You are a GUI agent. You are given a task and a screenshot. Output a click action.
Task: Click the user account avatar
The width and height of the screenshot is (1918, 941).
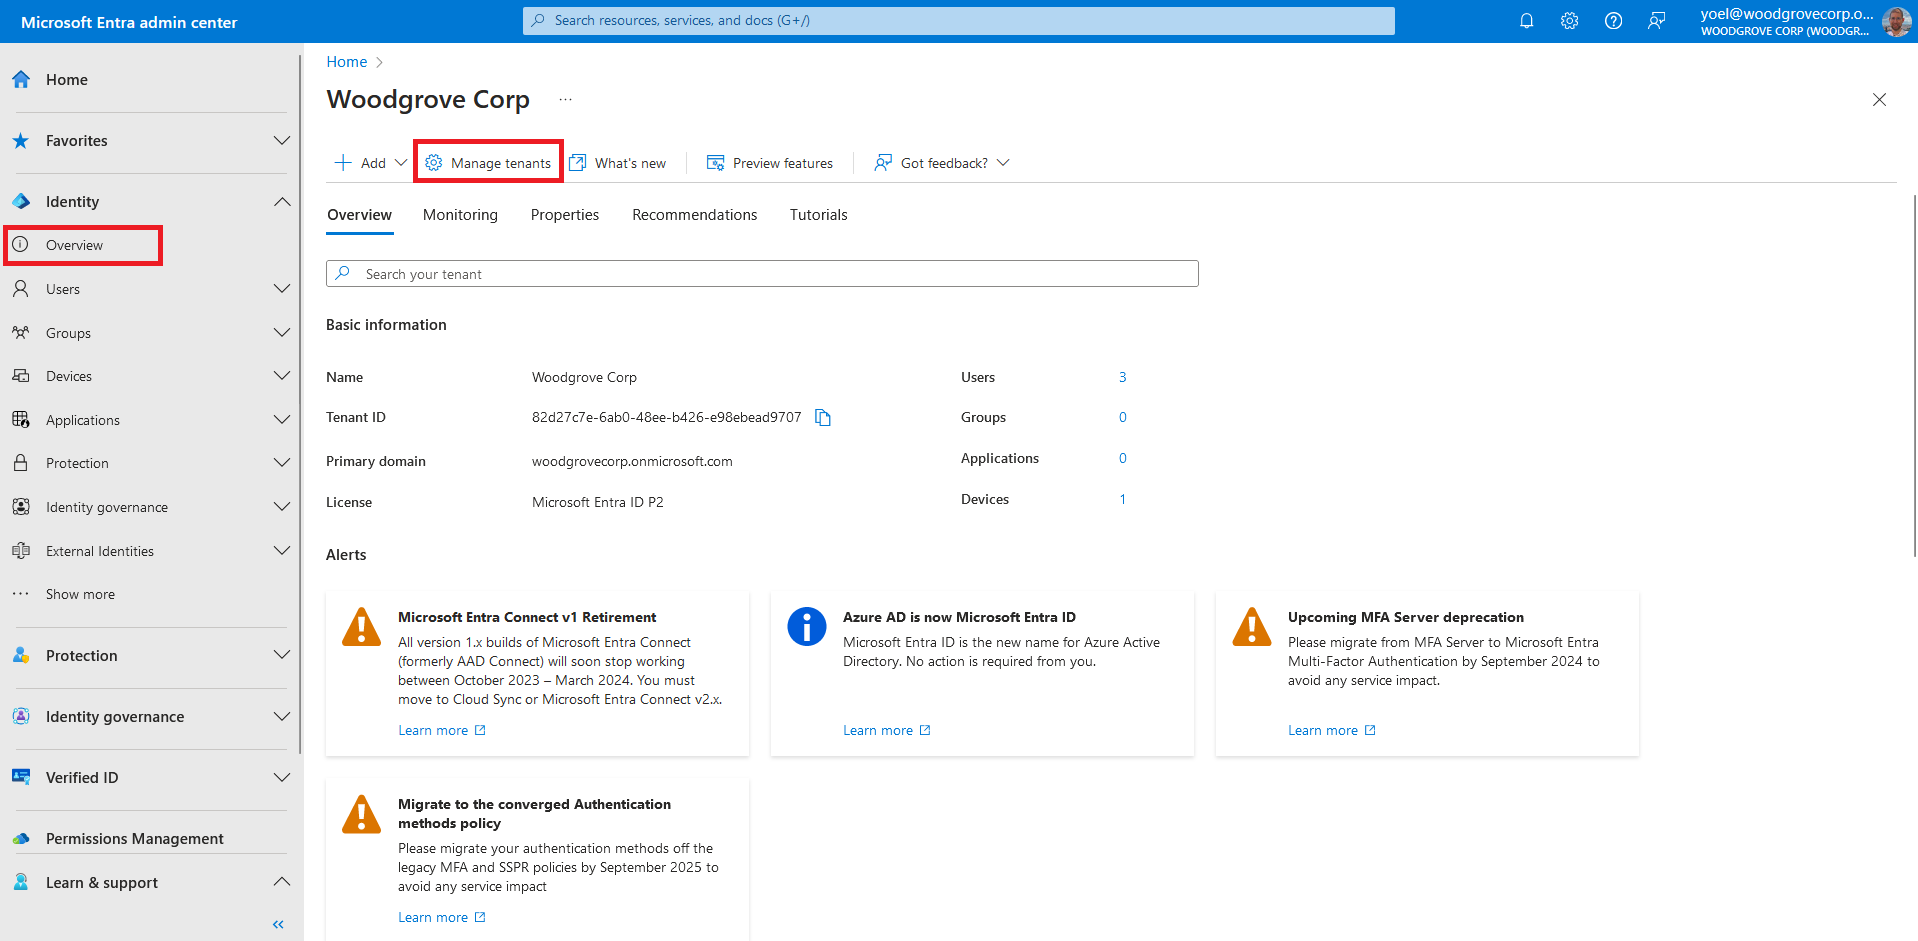[x=1895, y=21]
